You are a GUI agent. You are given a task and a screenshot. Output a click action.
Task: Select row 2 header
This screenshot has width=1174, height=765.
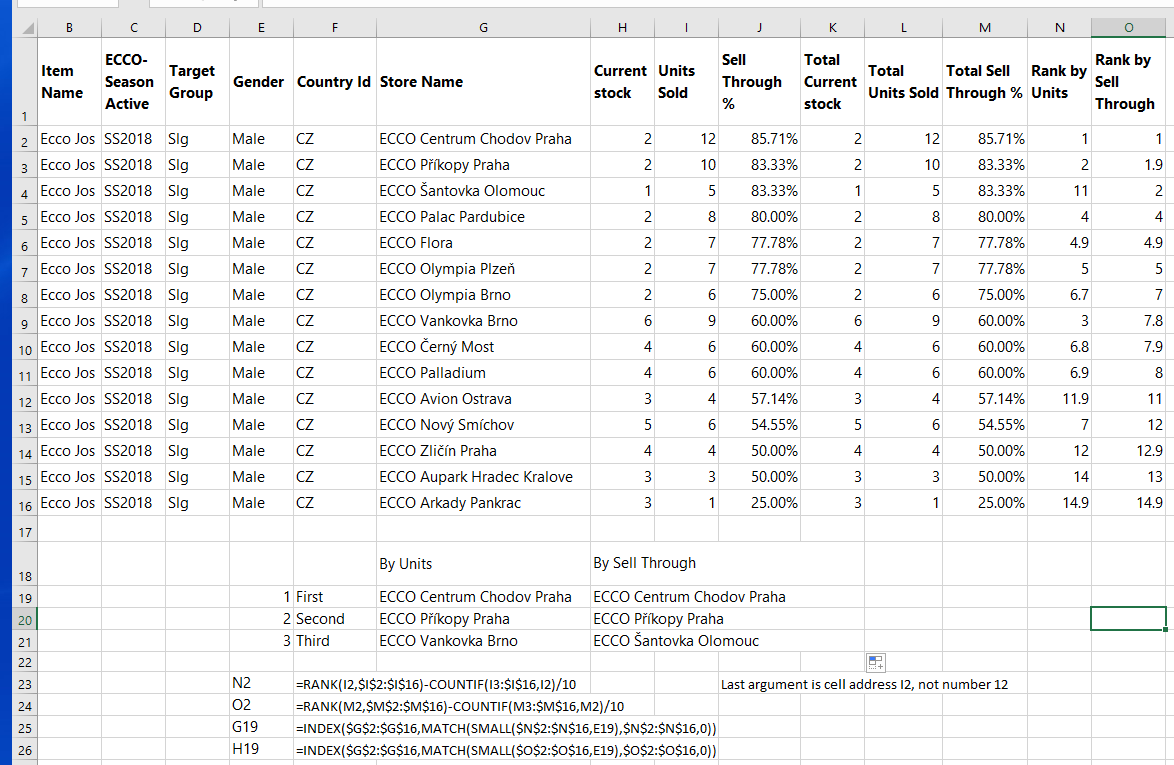(25, 140)
